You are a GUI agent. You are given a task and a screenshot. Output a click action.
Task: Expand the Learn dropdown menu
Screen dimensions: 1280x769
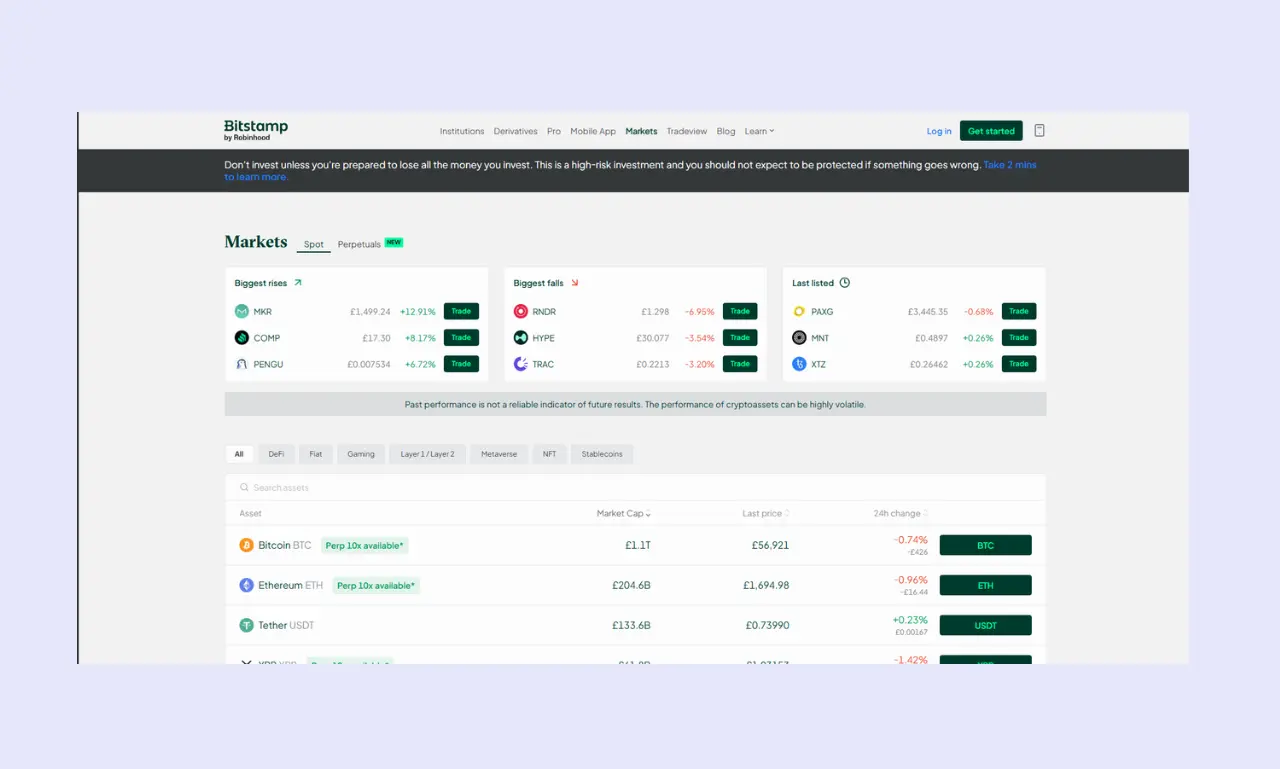tap(759, 131)
